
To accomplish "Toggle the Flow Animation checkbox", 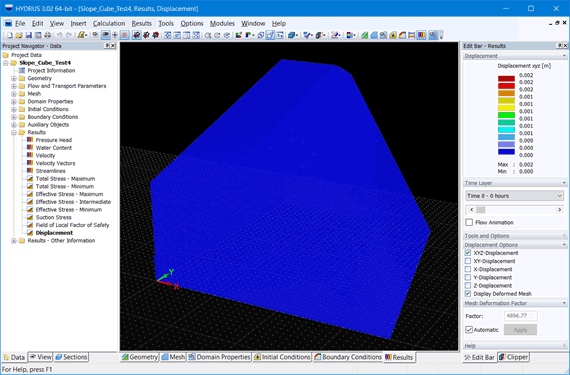I will pos(469,222).
